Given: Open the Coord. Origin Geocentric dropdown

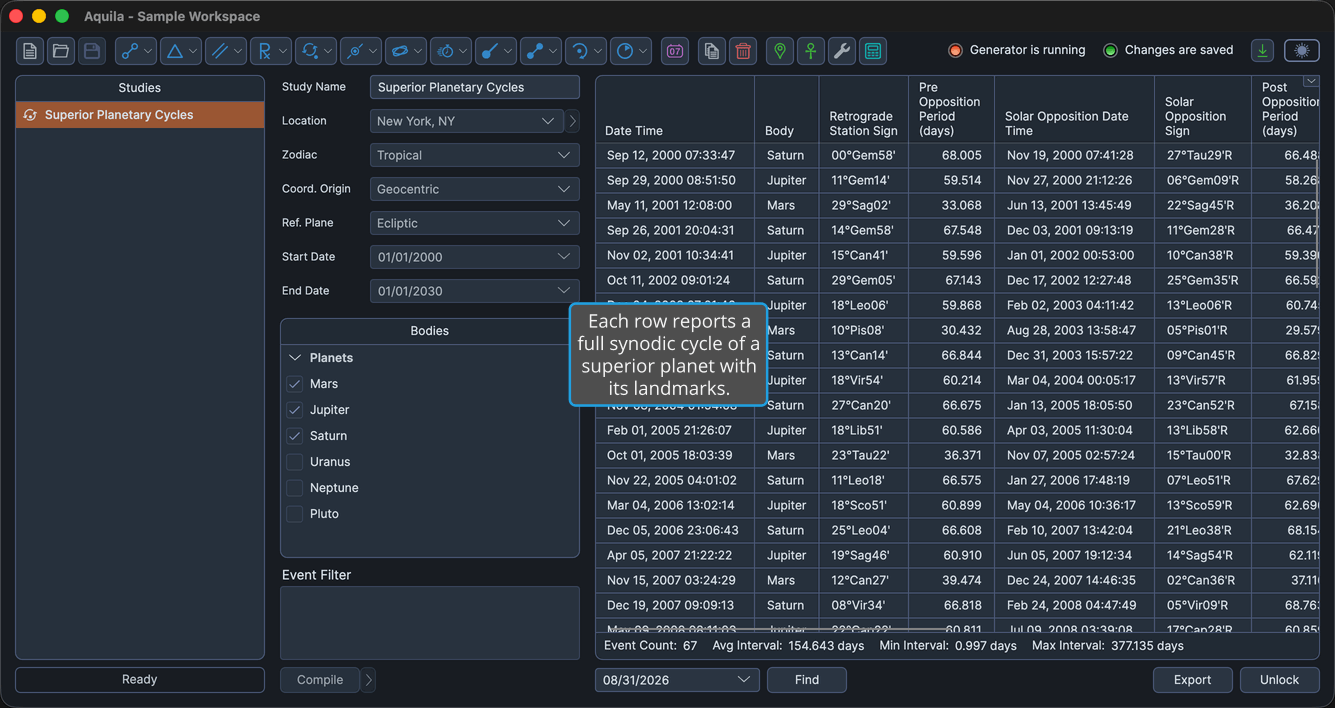Looking at the screenshot, I should (x=475, y=189).
